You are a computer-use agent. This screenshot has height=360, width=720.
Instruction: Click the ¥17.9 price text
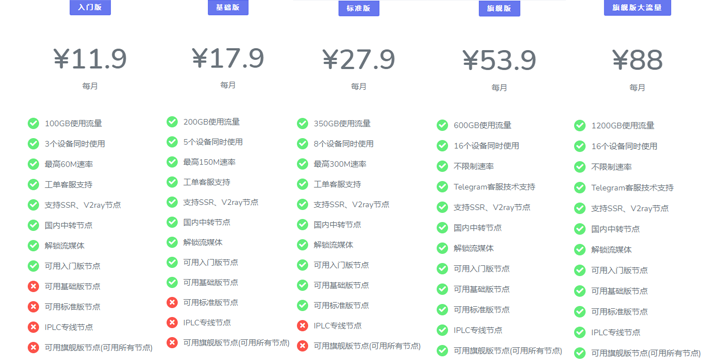coord(228,58)
